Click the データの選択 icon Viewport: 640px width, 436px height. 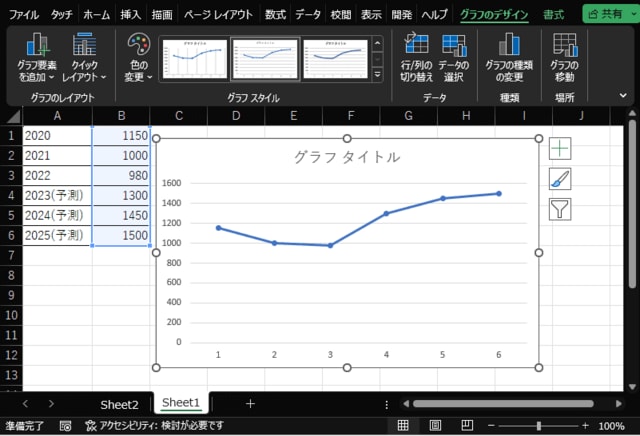coord(454,58)
